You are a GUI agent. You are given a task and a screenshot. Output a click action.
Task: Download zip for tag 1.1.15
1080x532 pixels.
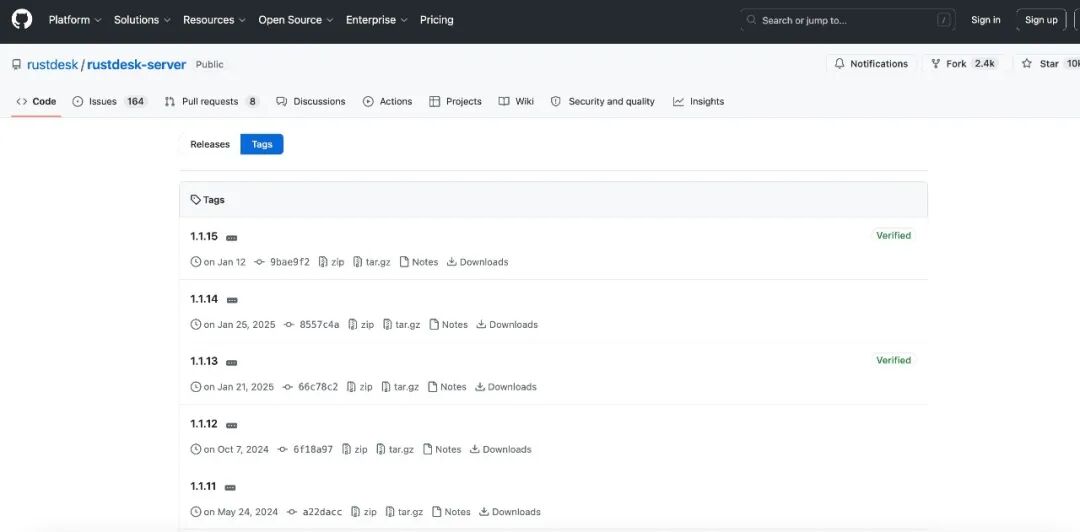tap(331, 262)
